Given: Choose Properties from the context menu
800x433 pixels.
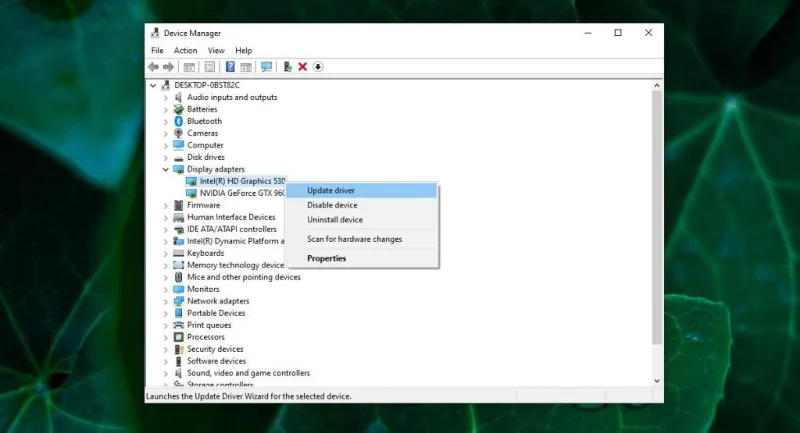Looking at the screenshot, I should click(x=362, y=259).
